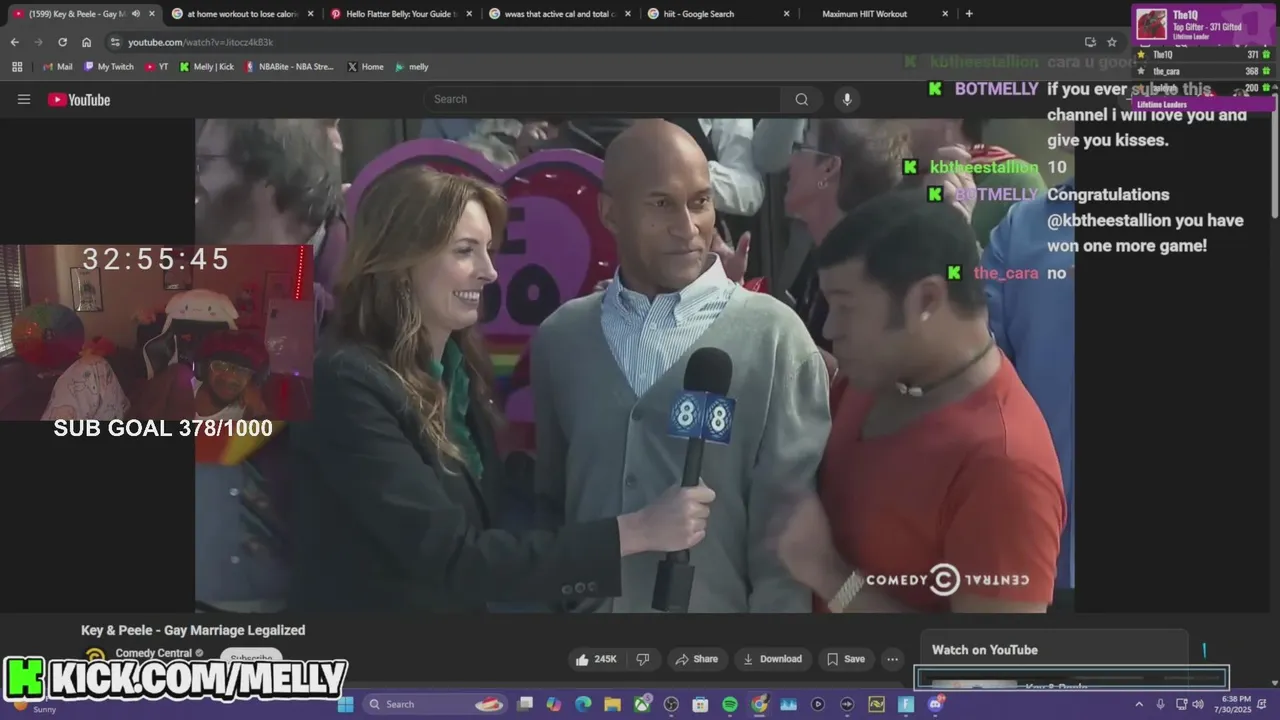Screen dimensions: 1280x720
Task: Reload the YouTube page
Action: pyautogui.click(x=62, y=42)
